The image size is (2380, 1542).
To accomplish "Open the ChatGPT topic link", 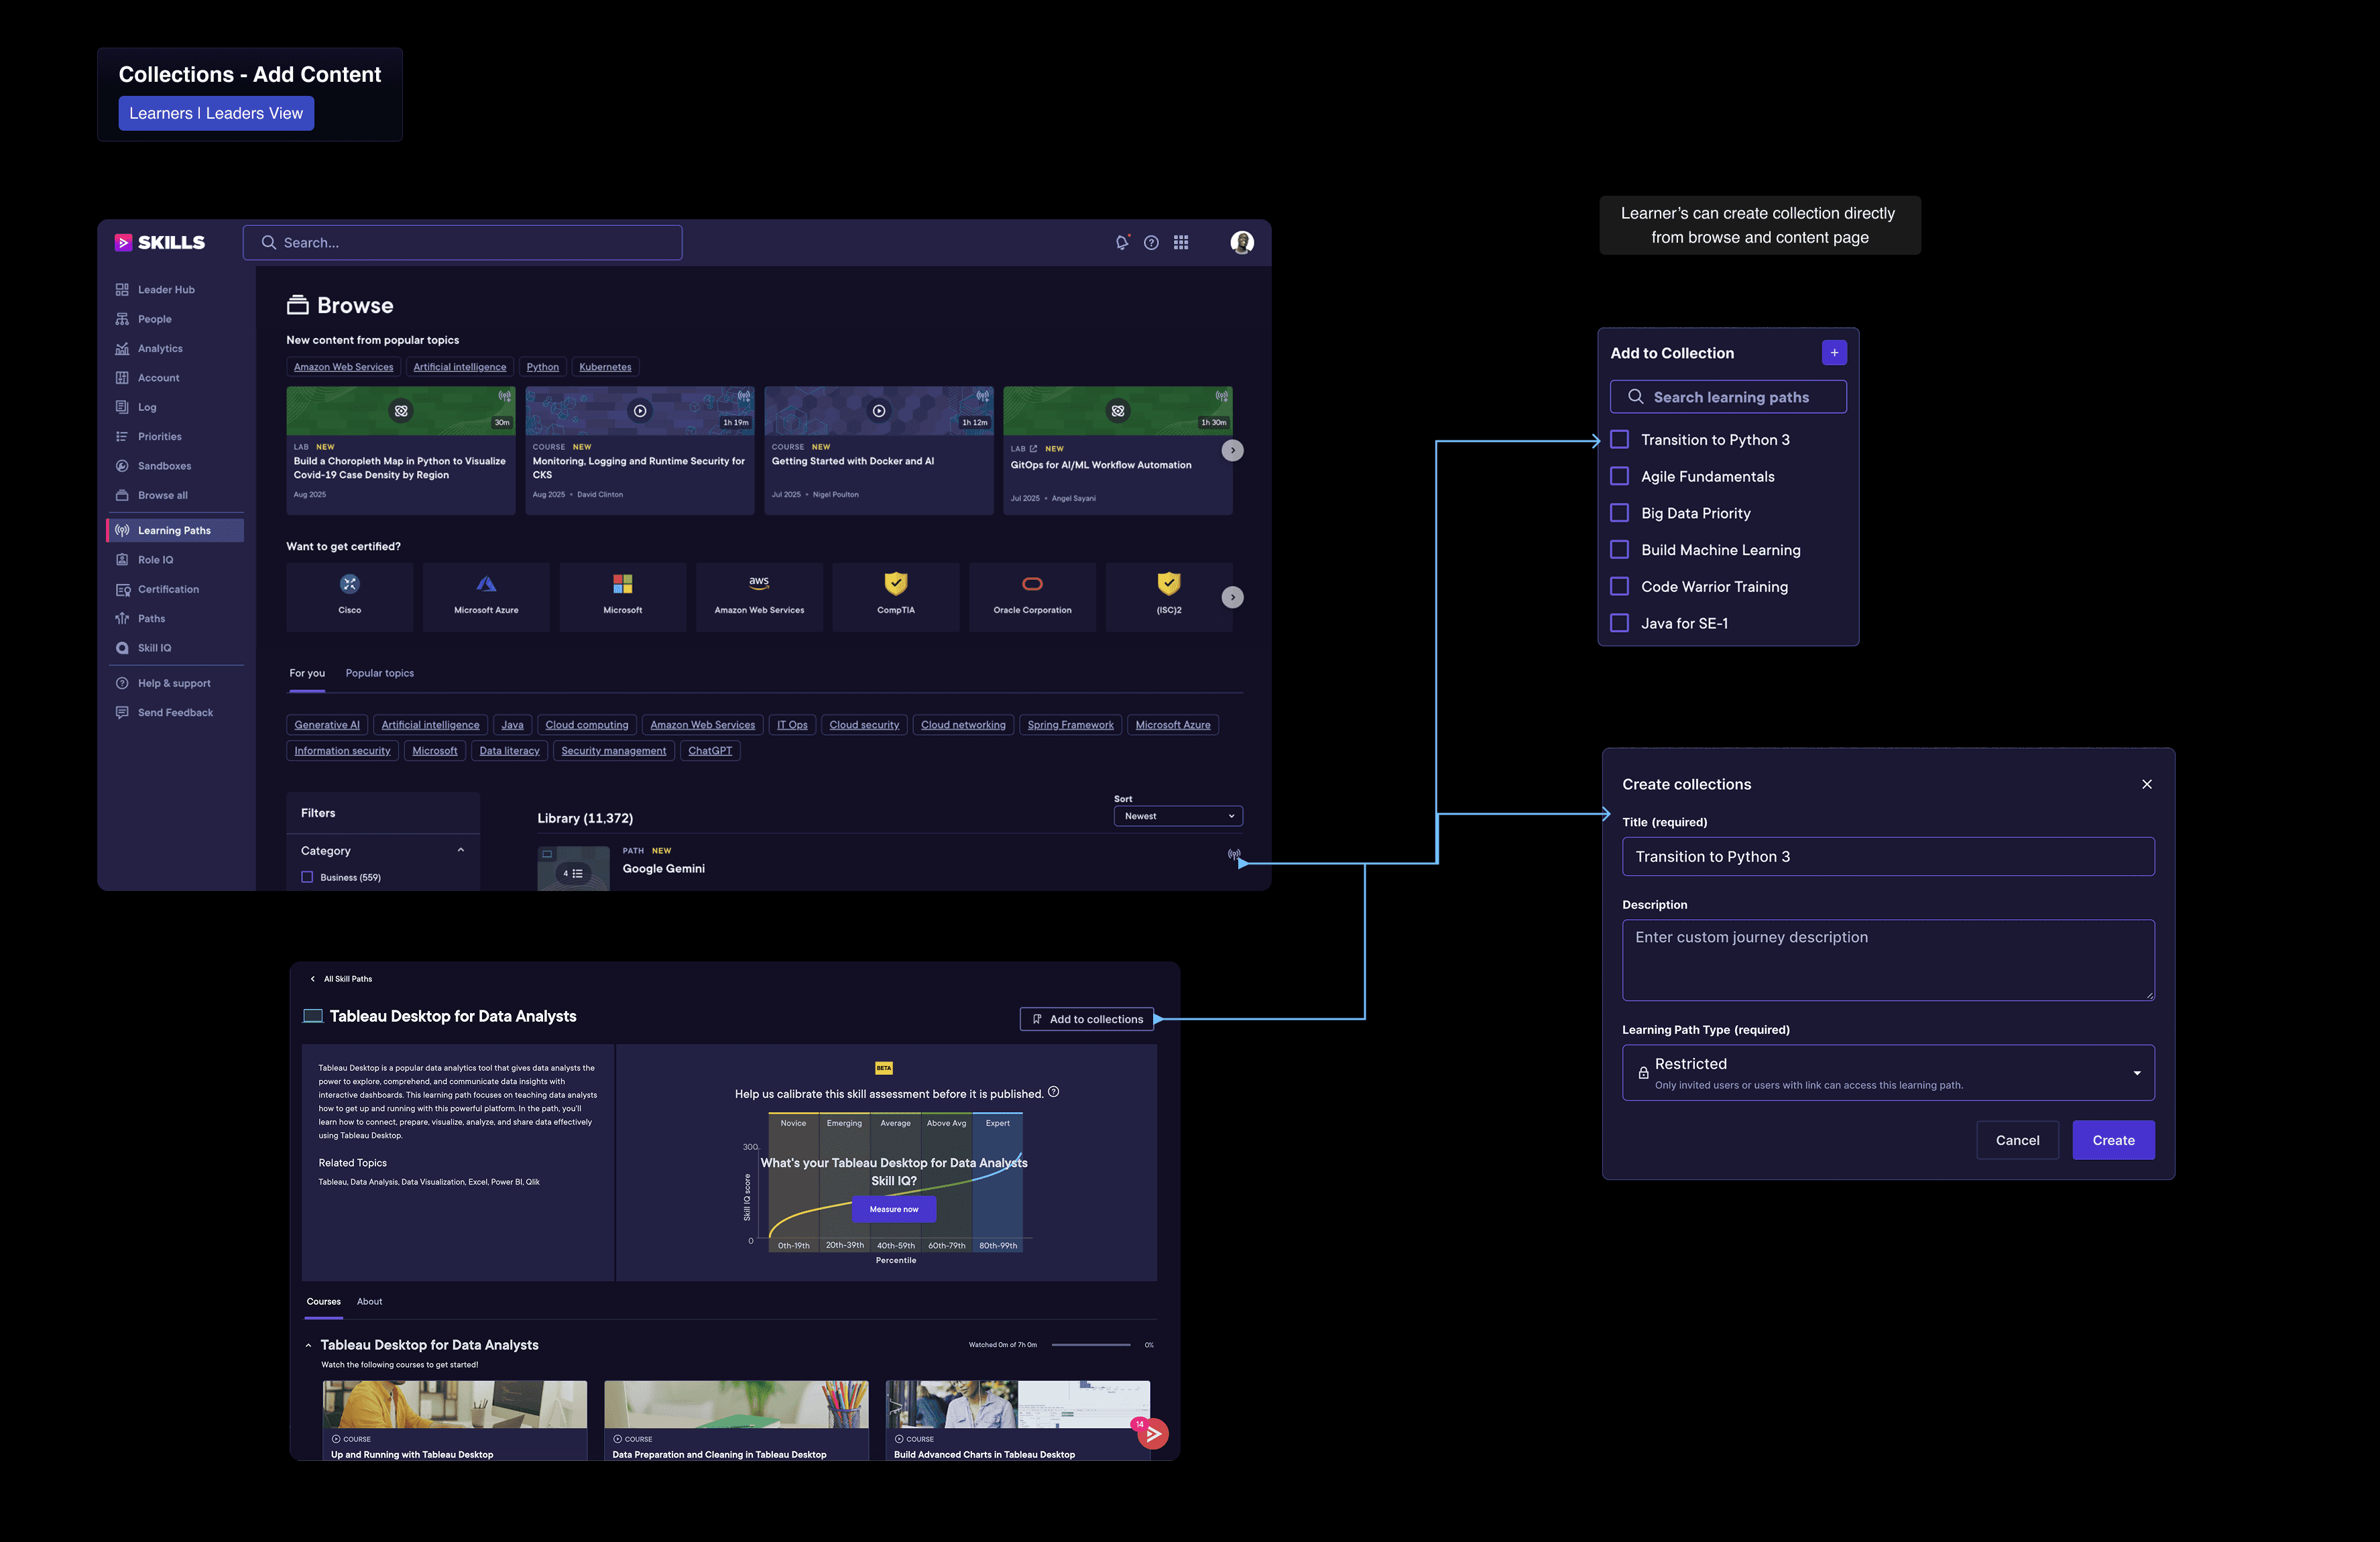I will [710, 751].
